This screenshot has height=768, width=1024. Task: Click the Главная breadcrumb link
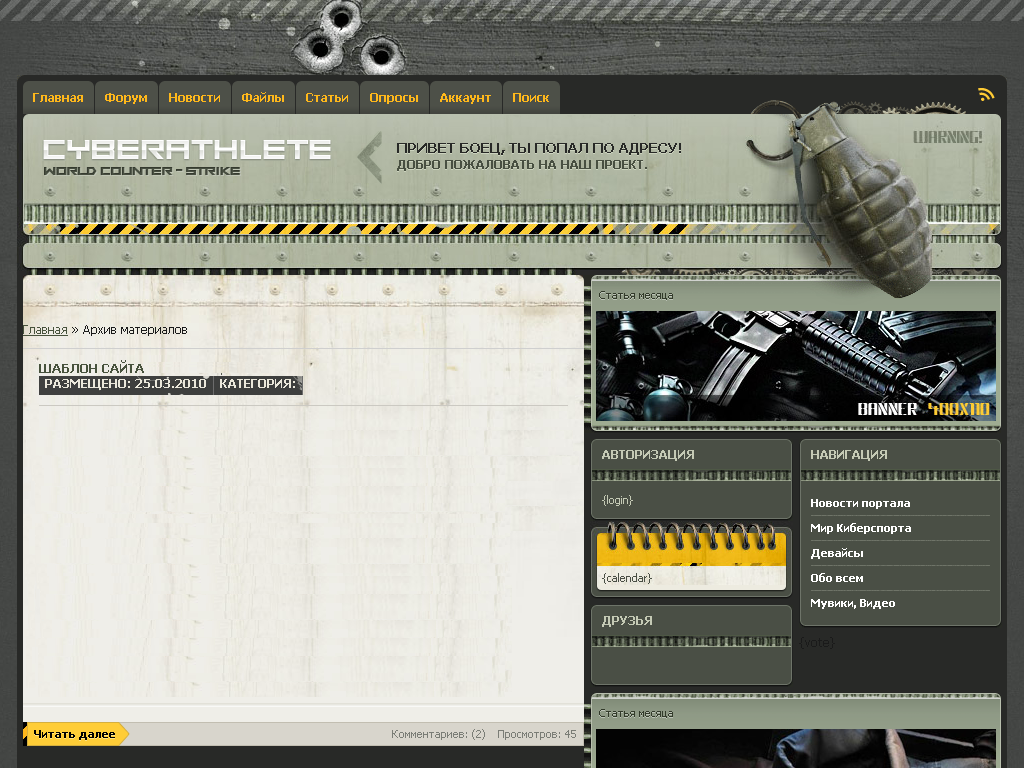pos(45,330)
